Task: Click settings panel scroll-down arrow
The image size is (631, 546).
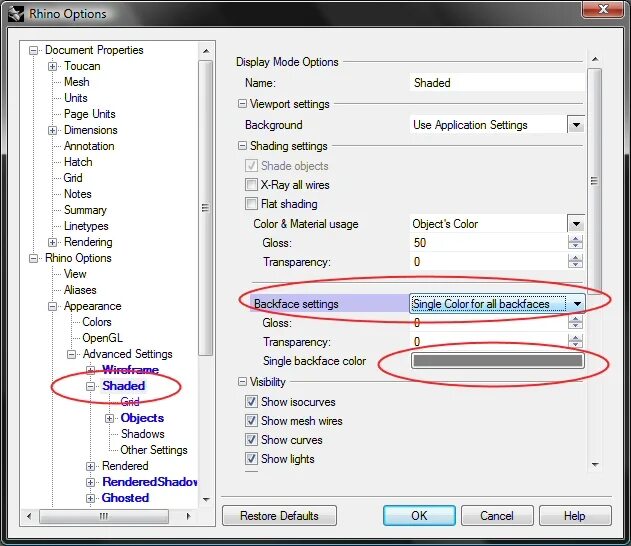Action: [595, 465]
